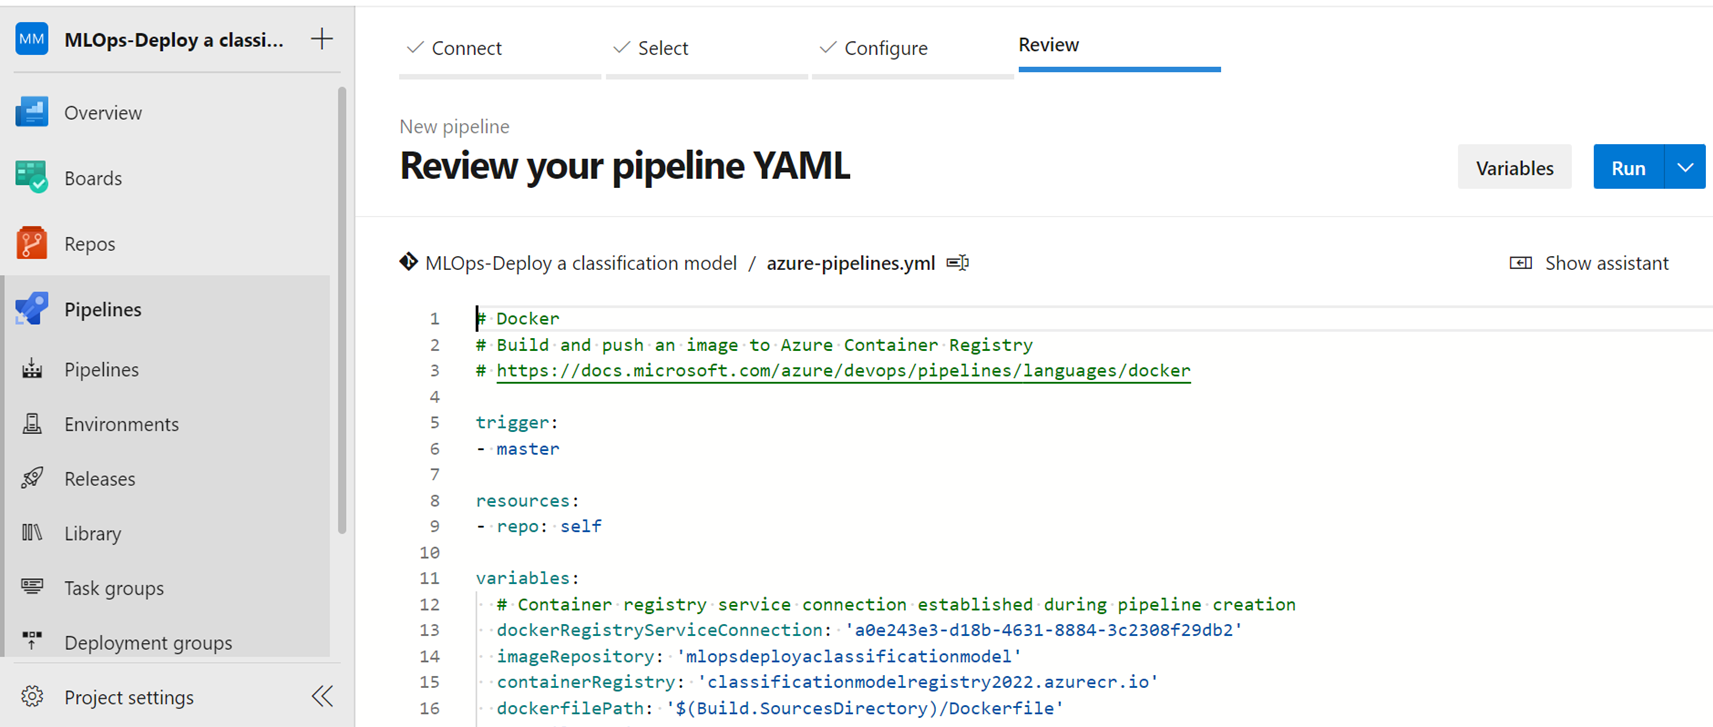The height and width of the screenshot is (727, 1713).
Task: Open the Repos section icon
Action: point(32,243)
